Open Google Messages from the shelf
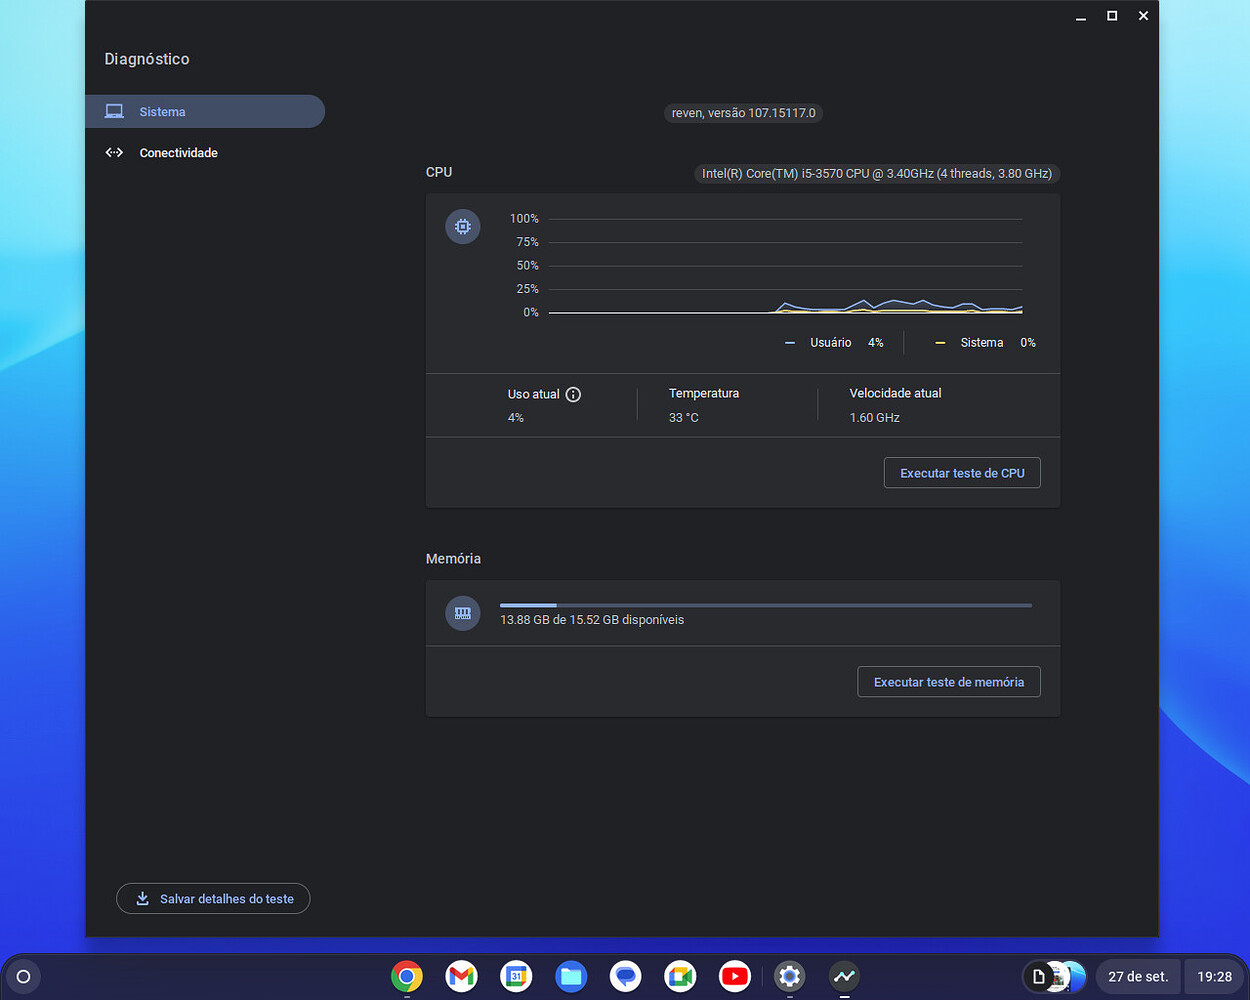The image size is (1250, 1000). pyautogui.click(x=625, y=976)
